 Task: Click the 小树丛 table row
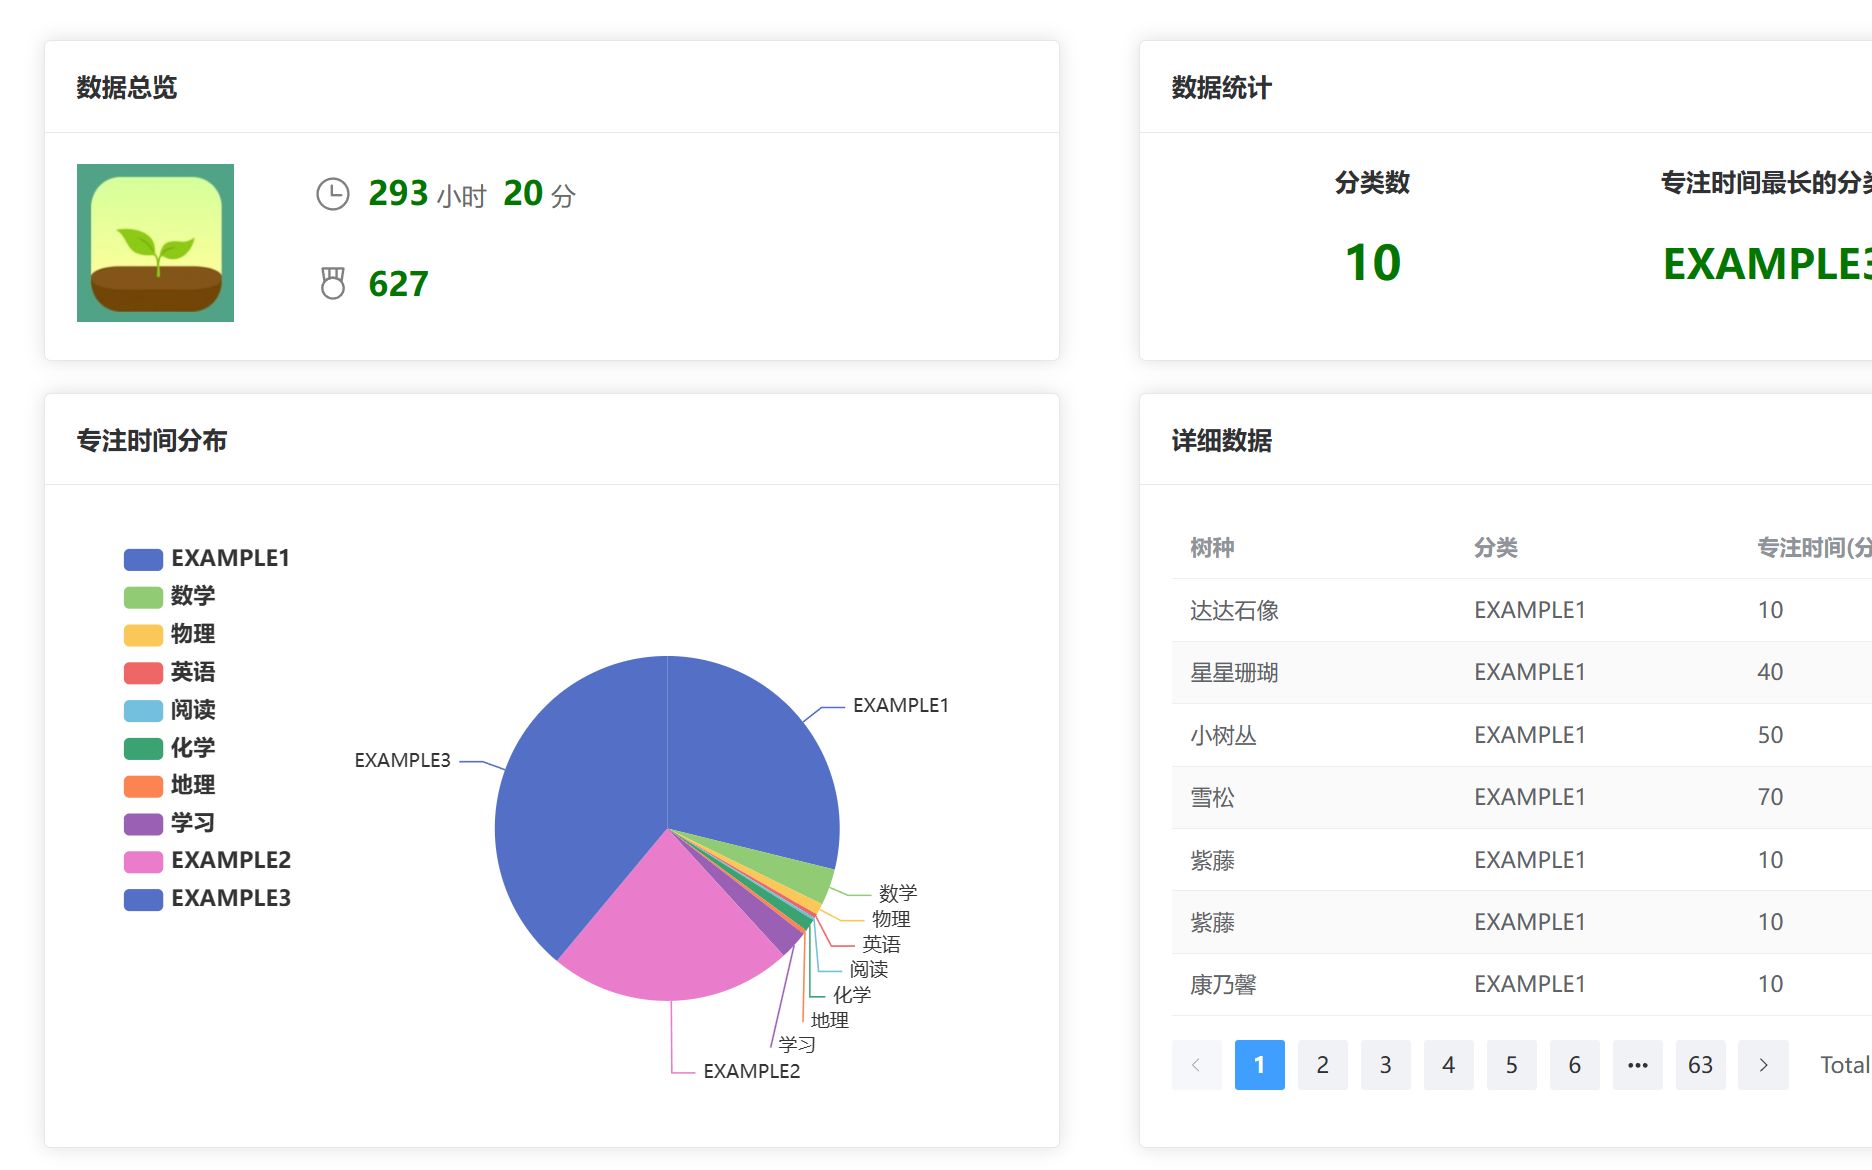1522,735
